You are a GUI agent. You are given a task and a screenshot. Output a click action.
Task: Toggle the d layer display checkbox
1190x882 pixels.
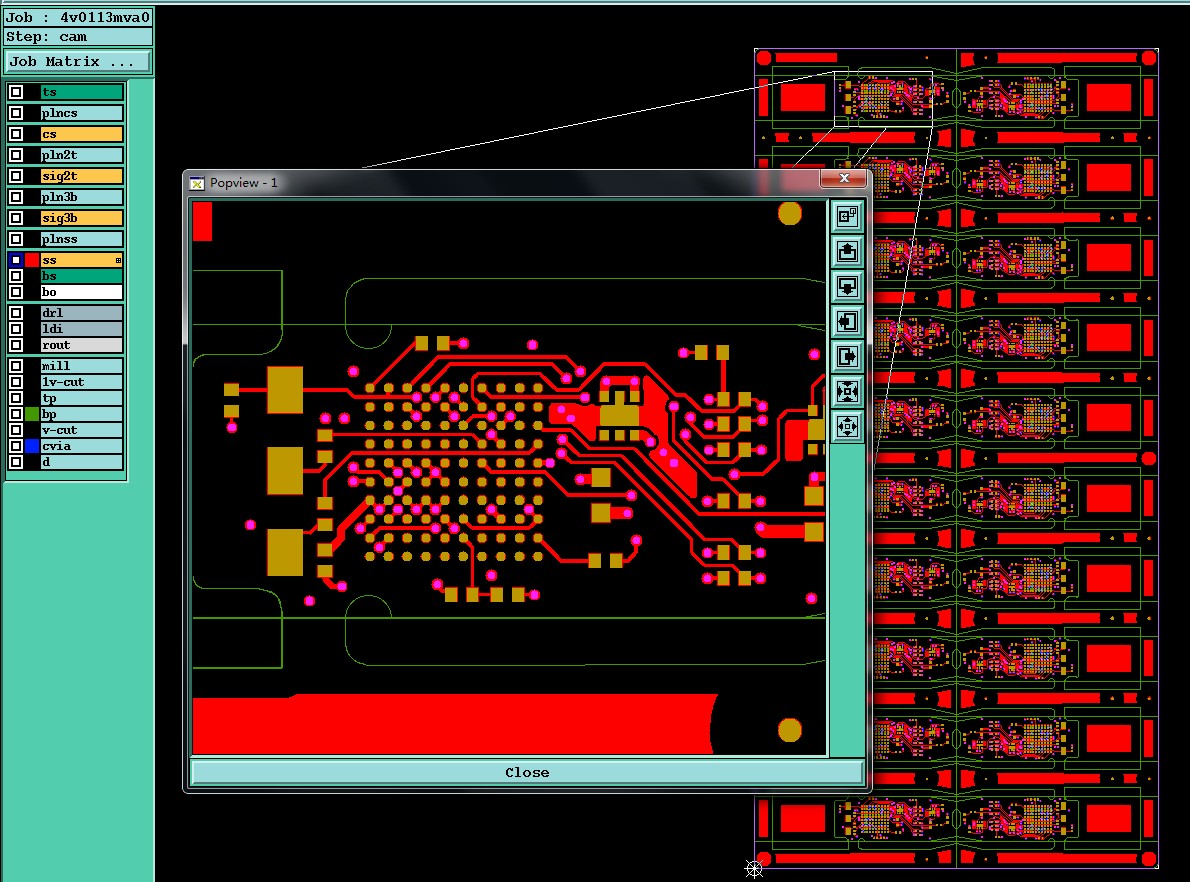coord(16,461)
